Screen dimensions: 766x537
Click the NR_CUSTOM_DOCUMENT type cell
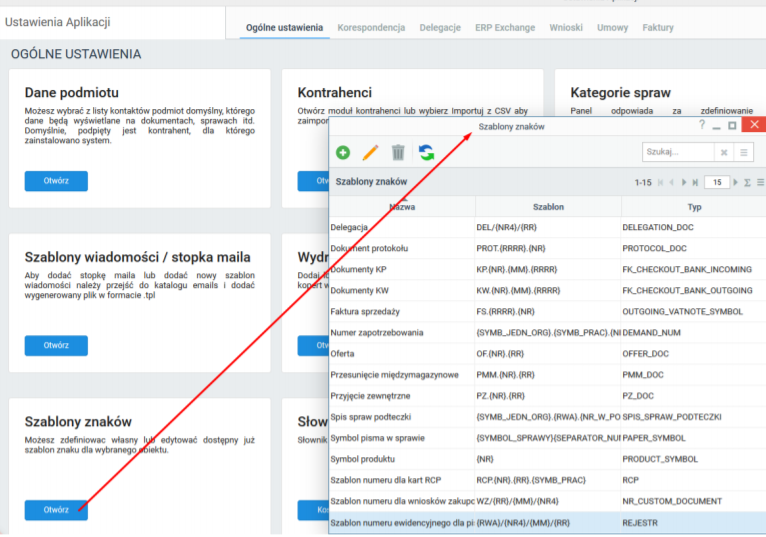(x=694, y=501)
